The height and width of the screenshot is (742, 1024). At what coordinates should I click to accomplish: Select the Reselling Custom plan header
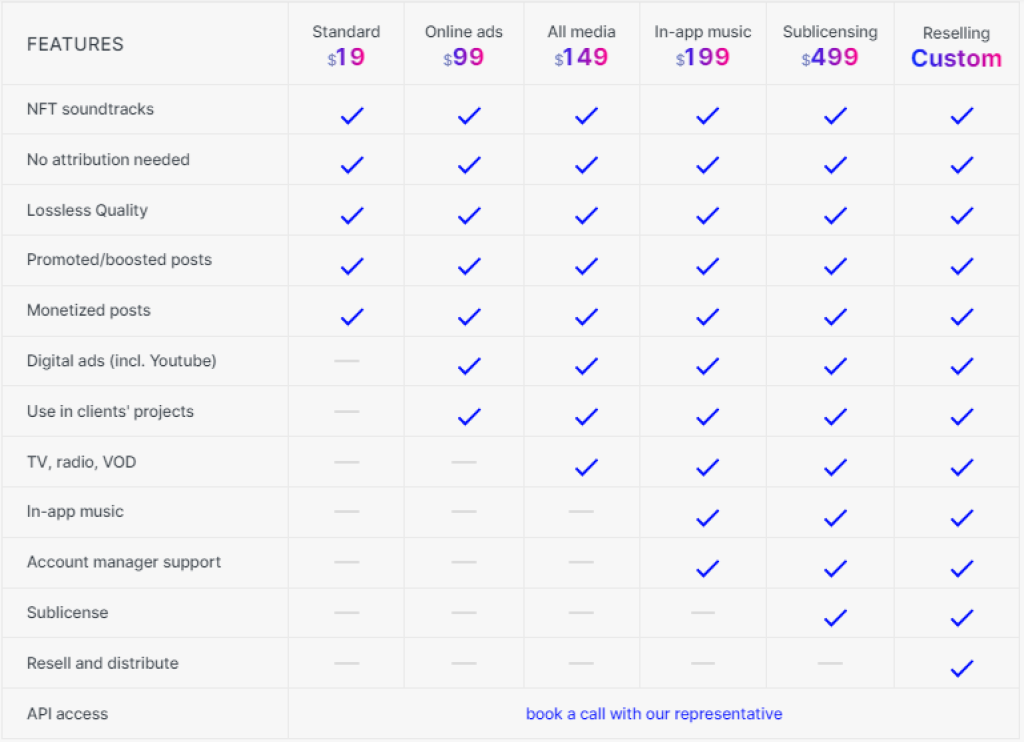coord(956,45)
